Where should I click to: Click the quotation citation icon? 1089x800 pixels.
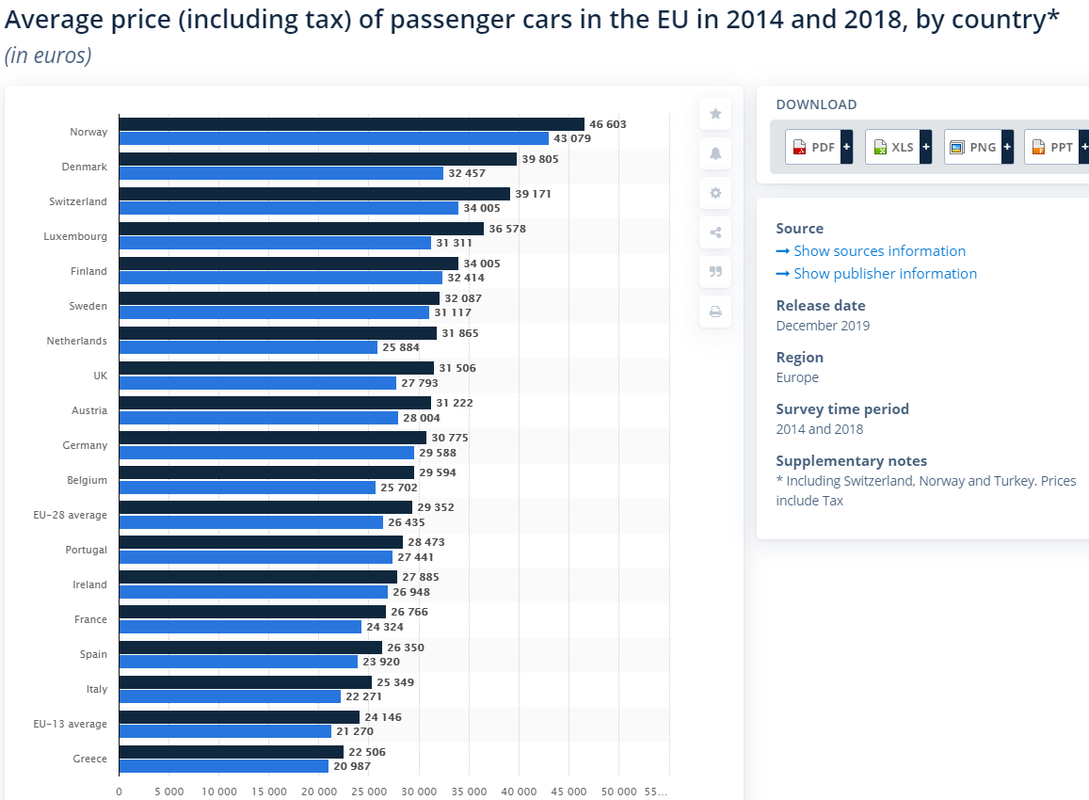715,272
